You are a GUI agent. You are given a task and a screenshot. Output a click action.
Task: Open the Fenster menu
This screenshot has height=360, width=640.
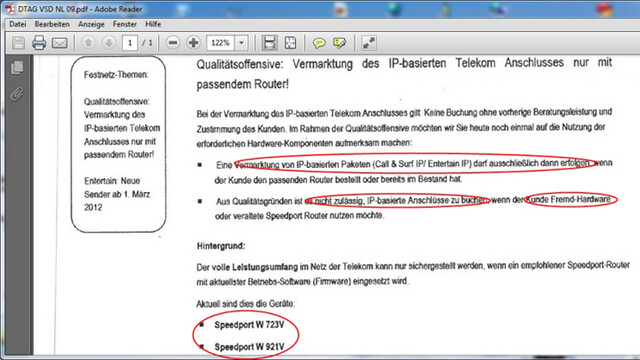[x=124, y=24]
